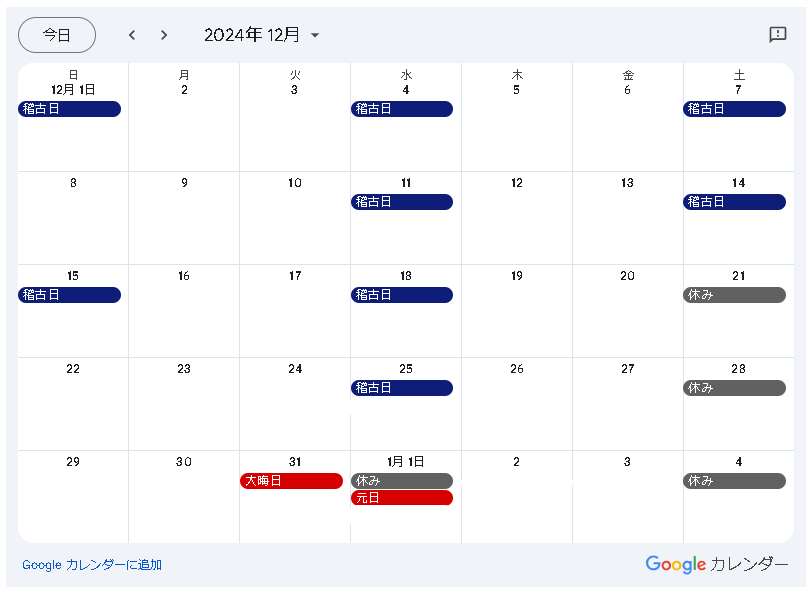Click the next month arrow
The width and height of the screenshot is (811, 594).
[x=164, y=35]
